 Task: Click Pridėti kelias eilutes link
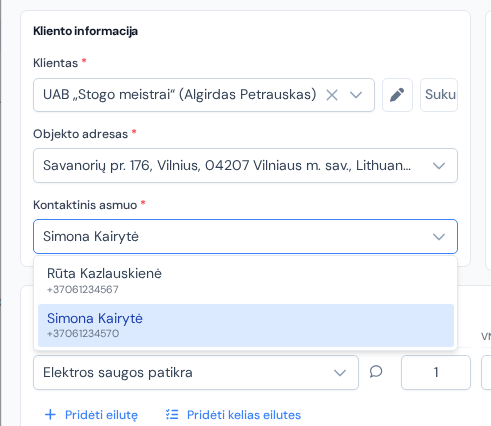coord(244,415)
